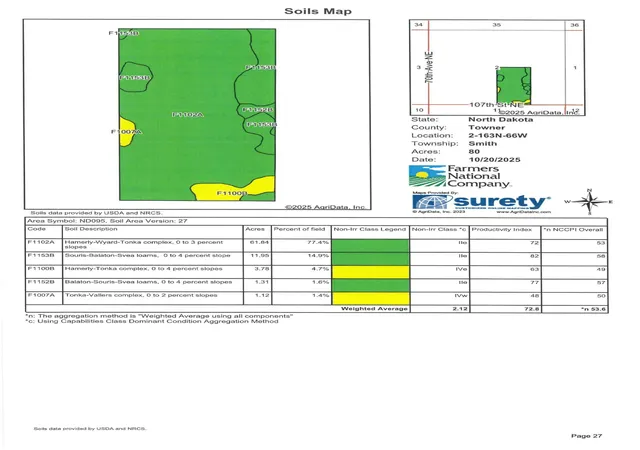Screen dimensions: 640x450
Task: Select code cell "F1102A" in the table
Action: click(x=41, y=242)
